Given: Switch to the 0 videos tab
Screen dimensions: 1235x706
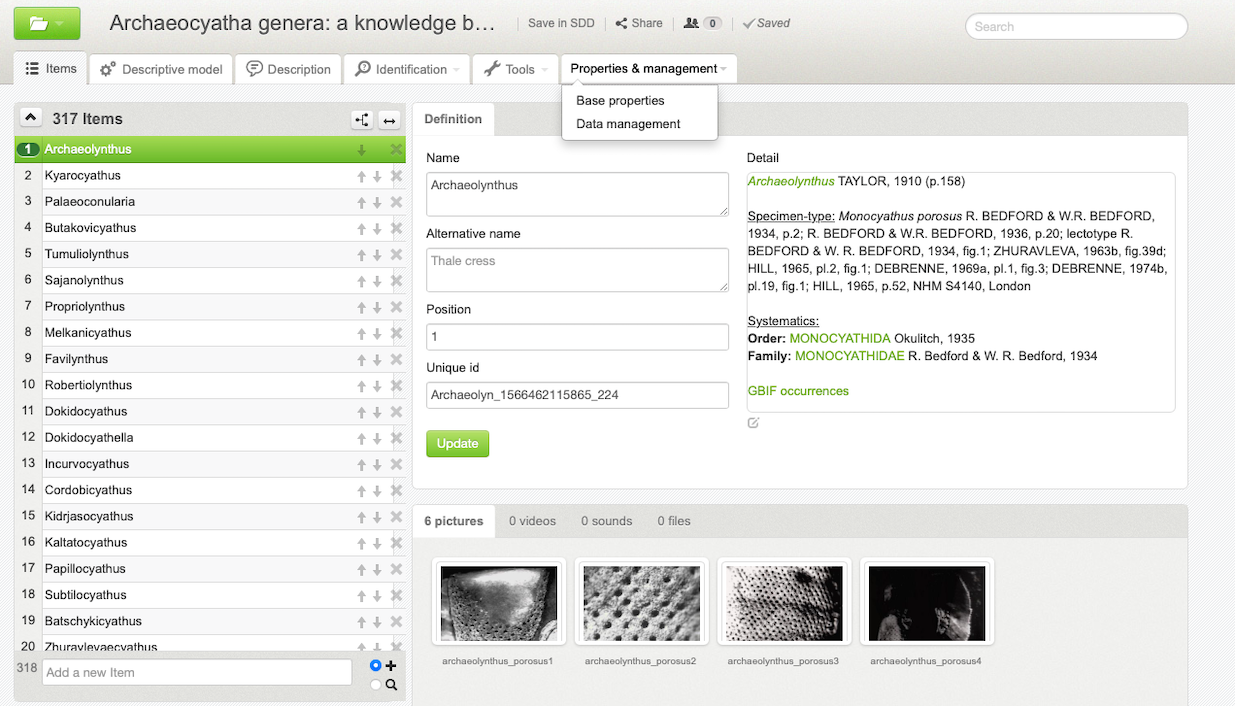Looking at the screenshot, I should 532,521.
